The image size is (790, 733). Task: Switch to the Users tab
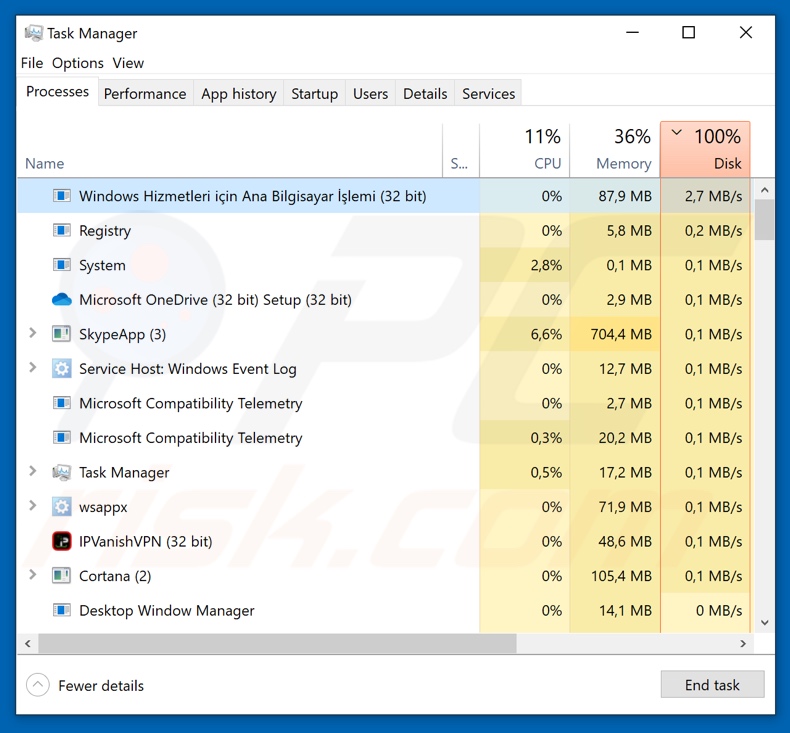(x=370, y=94)
